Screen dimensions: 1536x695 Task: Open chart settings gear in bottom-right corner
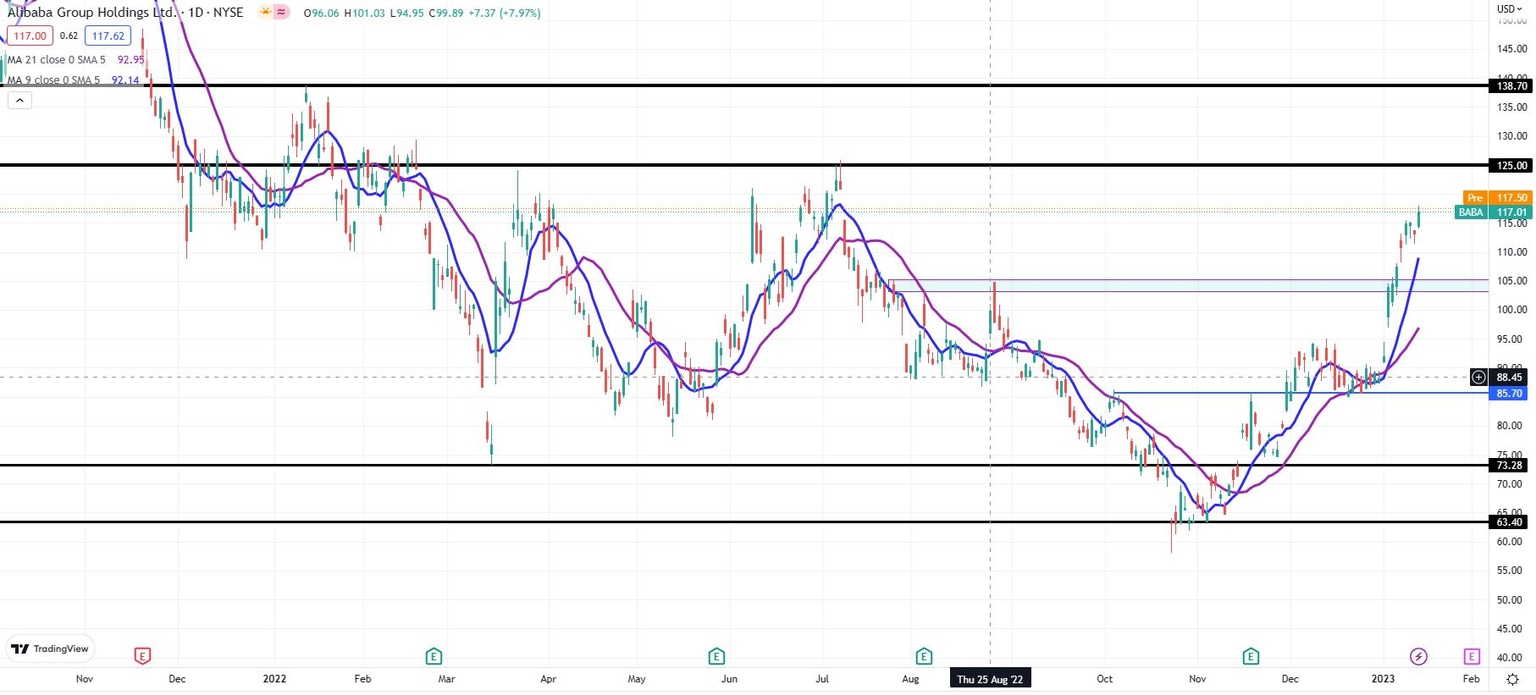1513,678
